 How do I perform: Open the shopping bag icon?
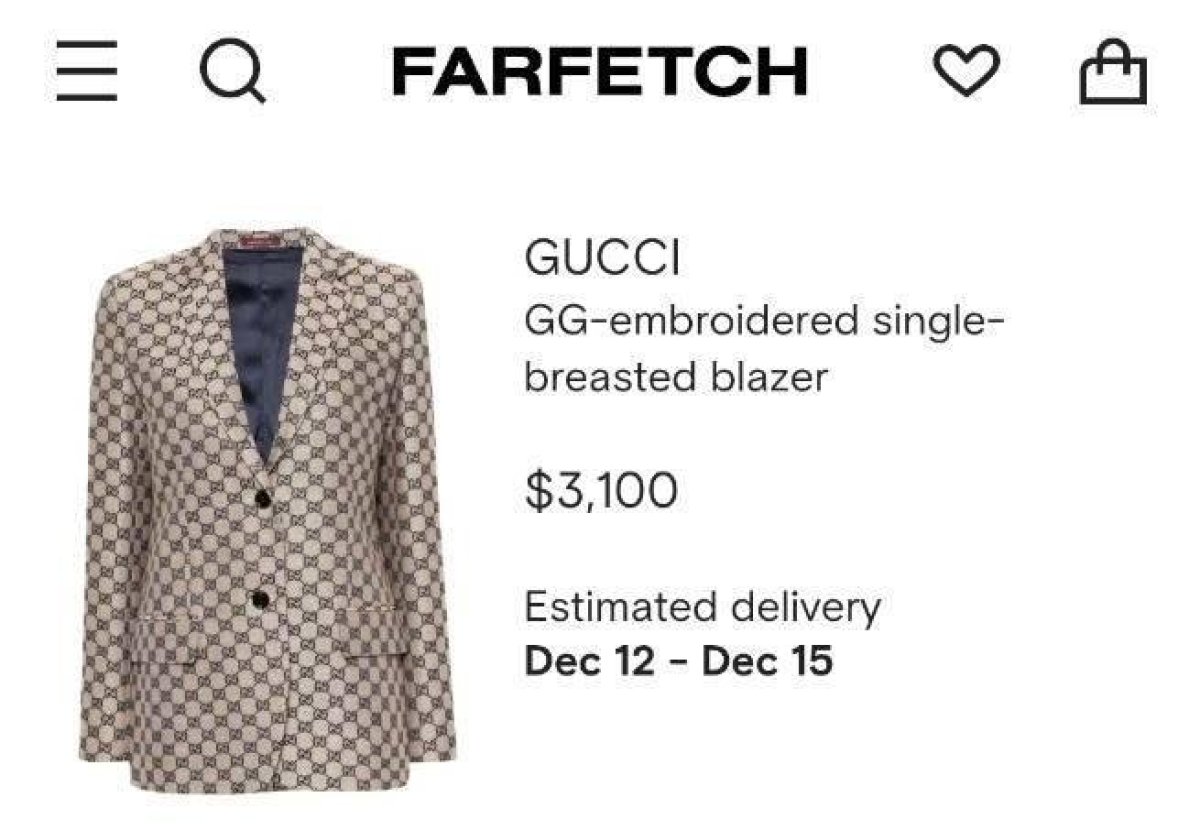click(1113, 73)
